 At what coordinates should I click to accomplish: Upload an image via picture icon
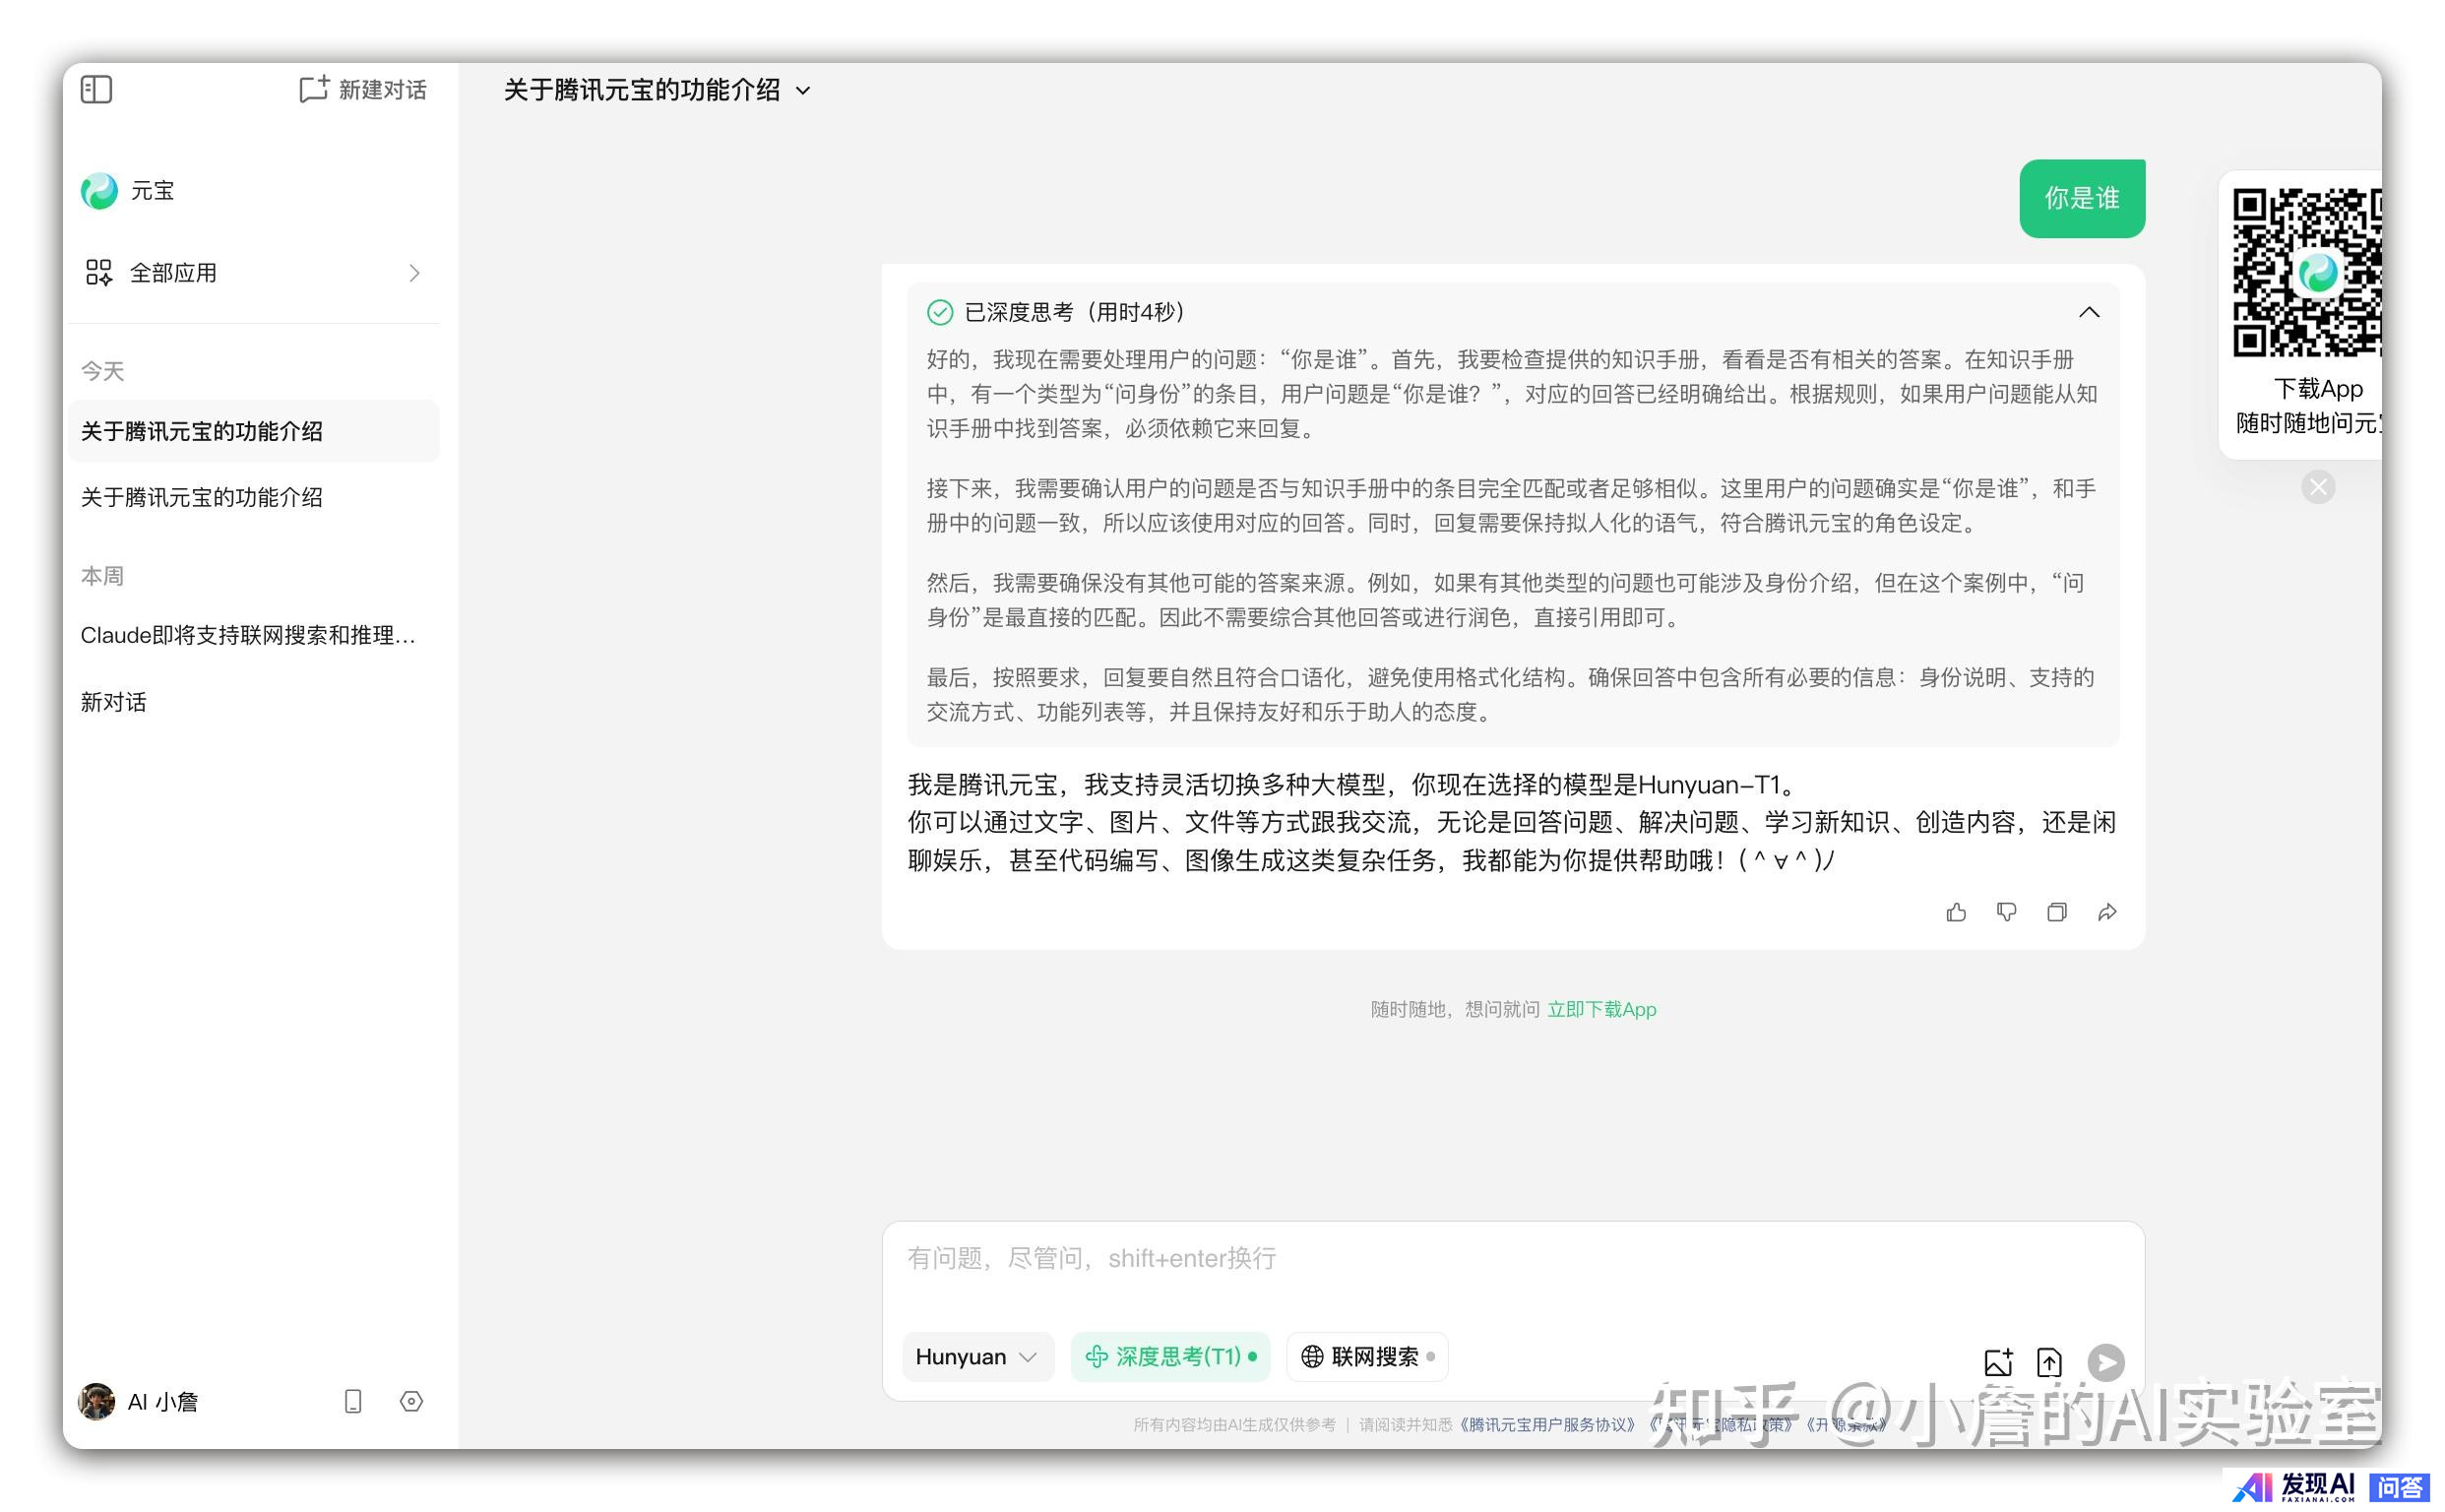pyautogui.click(x=1998, y=1362)
